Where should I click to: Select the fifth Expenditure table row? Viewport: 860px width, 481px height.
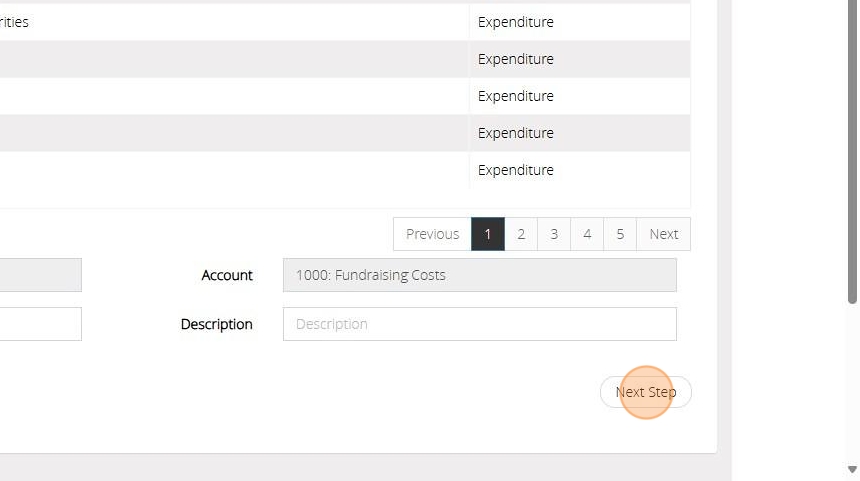tap(515, 170)
